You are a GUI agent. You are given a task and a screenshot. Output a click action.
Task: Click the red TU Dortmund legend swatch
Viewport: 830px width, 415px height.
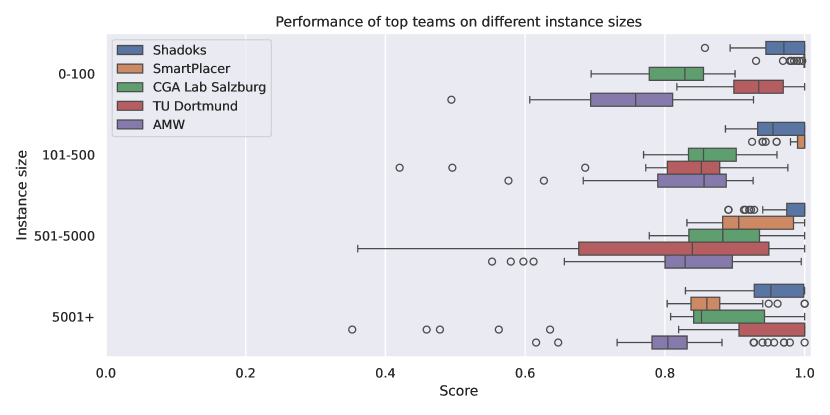tap(131, 105)
